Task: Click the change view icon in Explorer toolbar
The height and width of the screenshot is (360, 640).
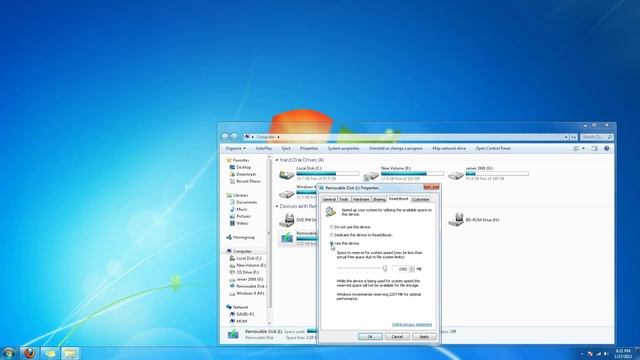Action: coord(576,149)
